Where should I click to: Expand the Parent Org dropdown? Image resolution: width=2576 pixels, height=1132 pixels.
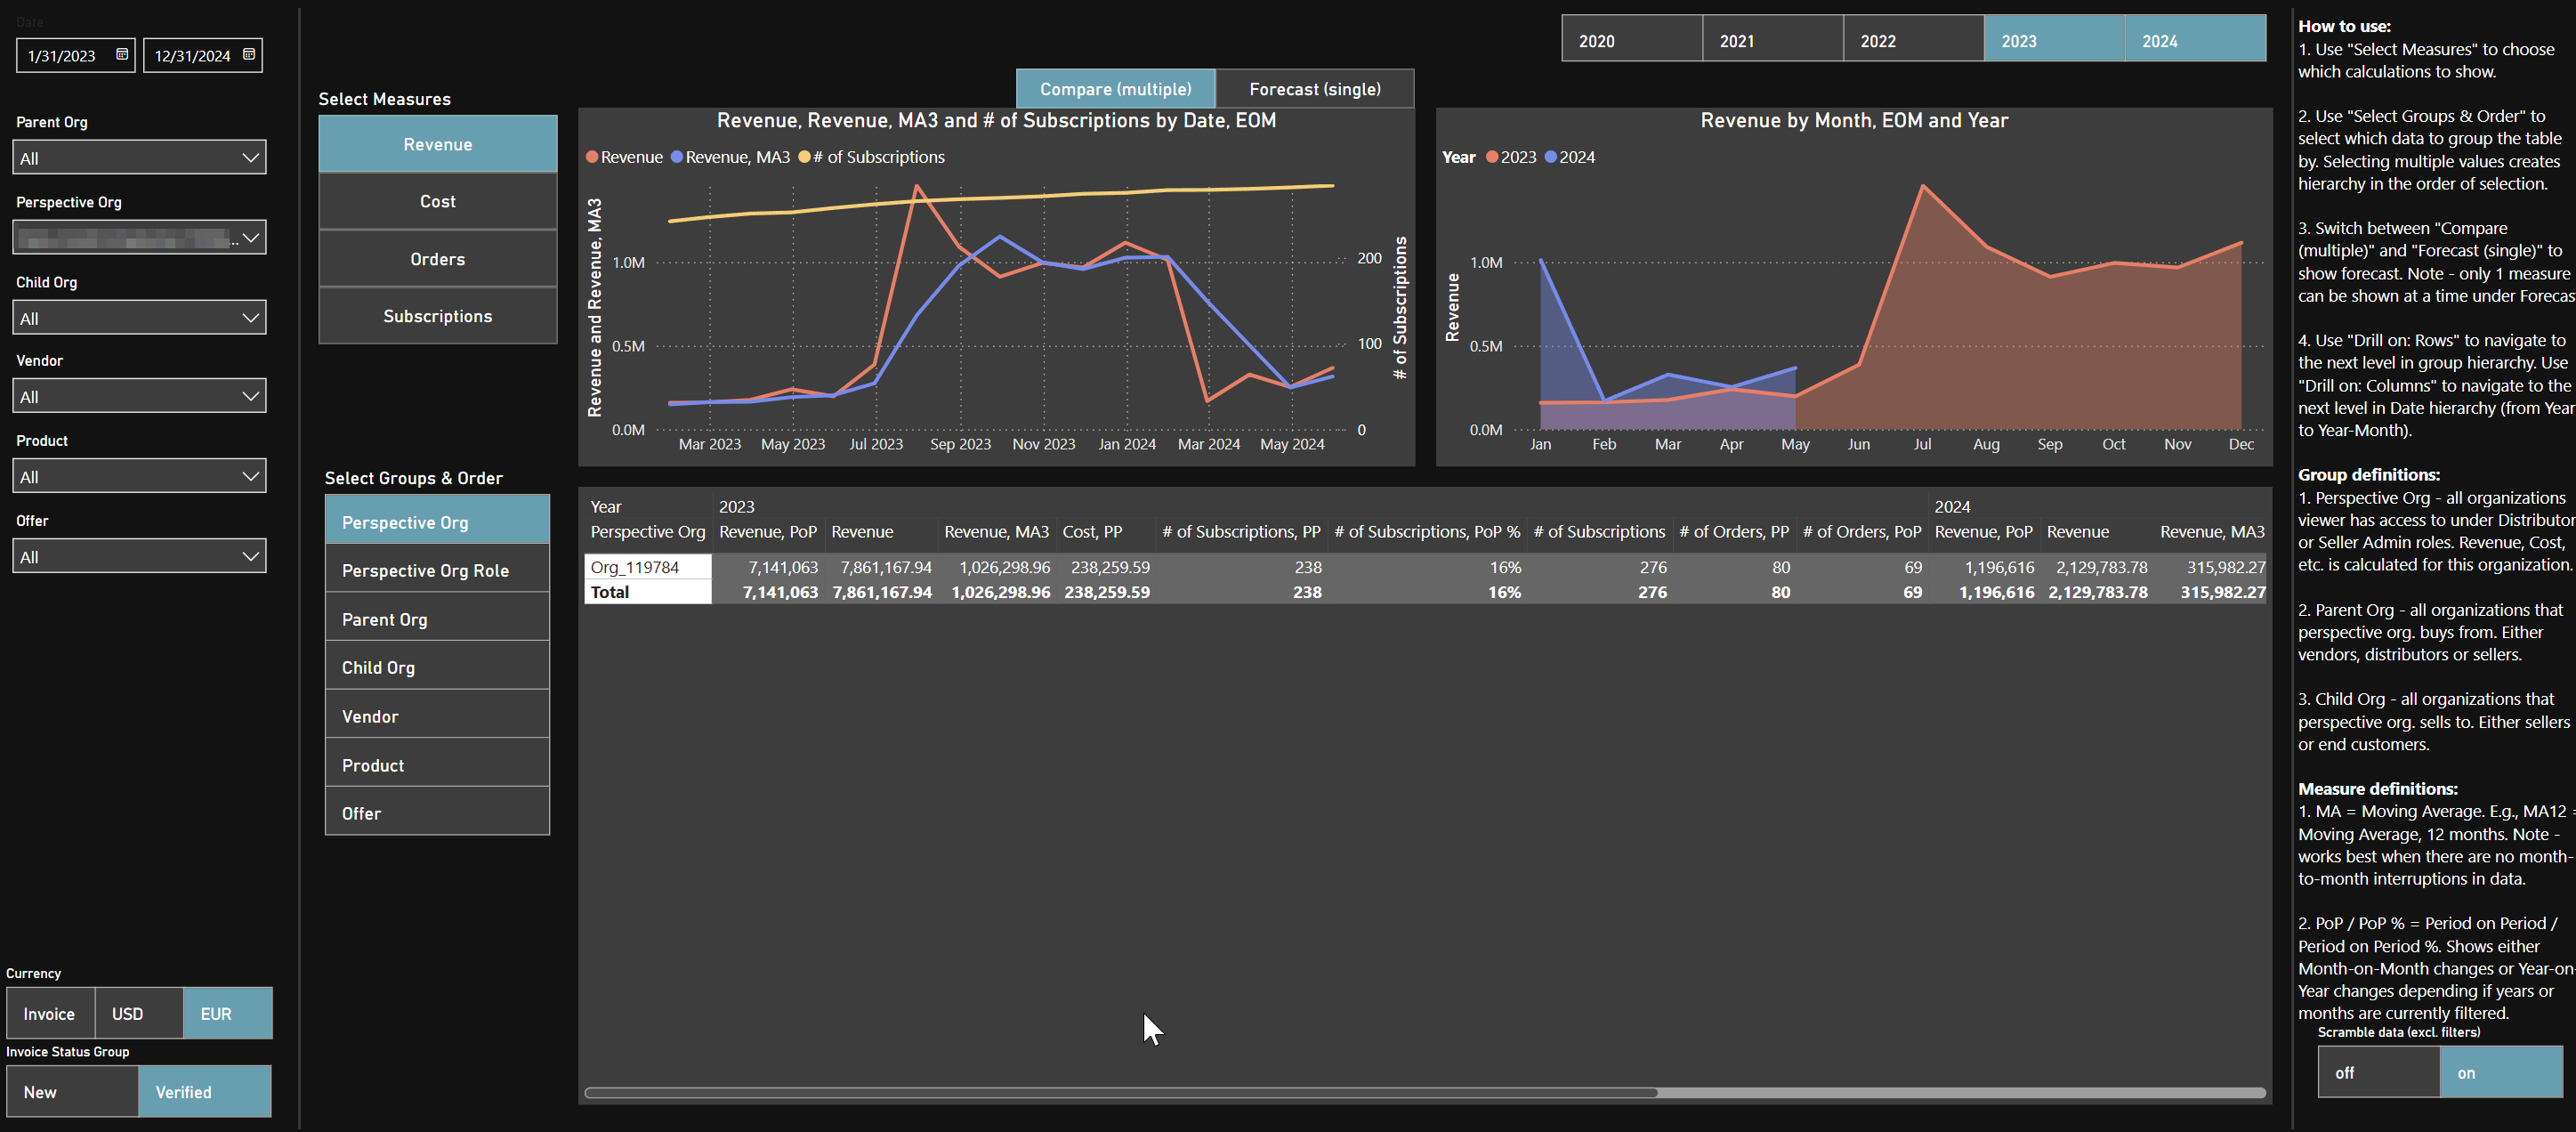(x=250, y=158)
